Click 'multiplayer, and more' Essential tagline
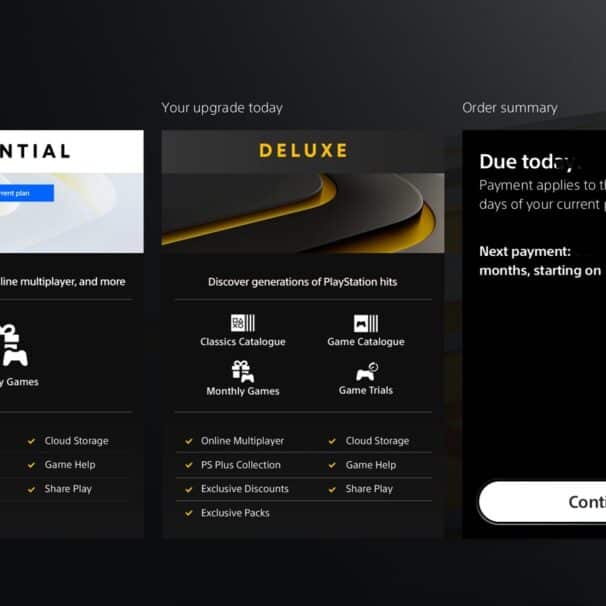Viewport: 606px width, 606px height. click(63, 282)
